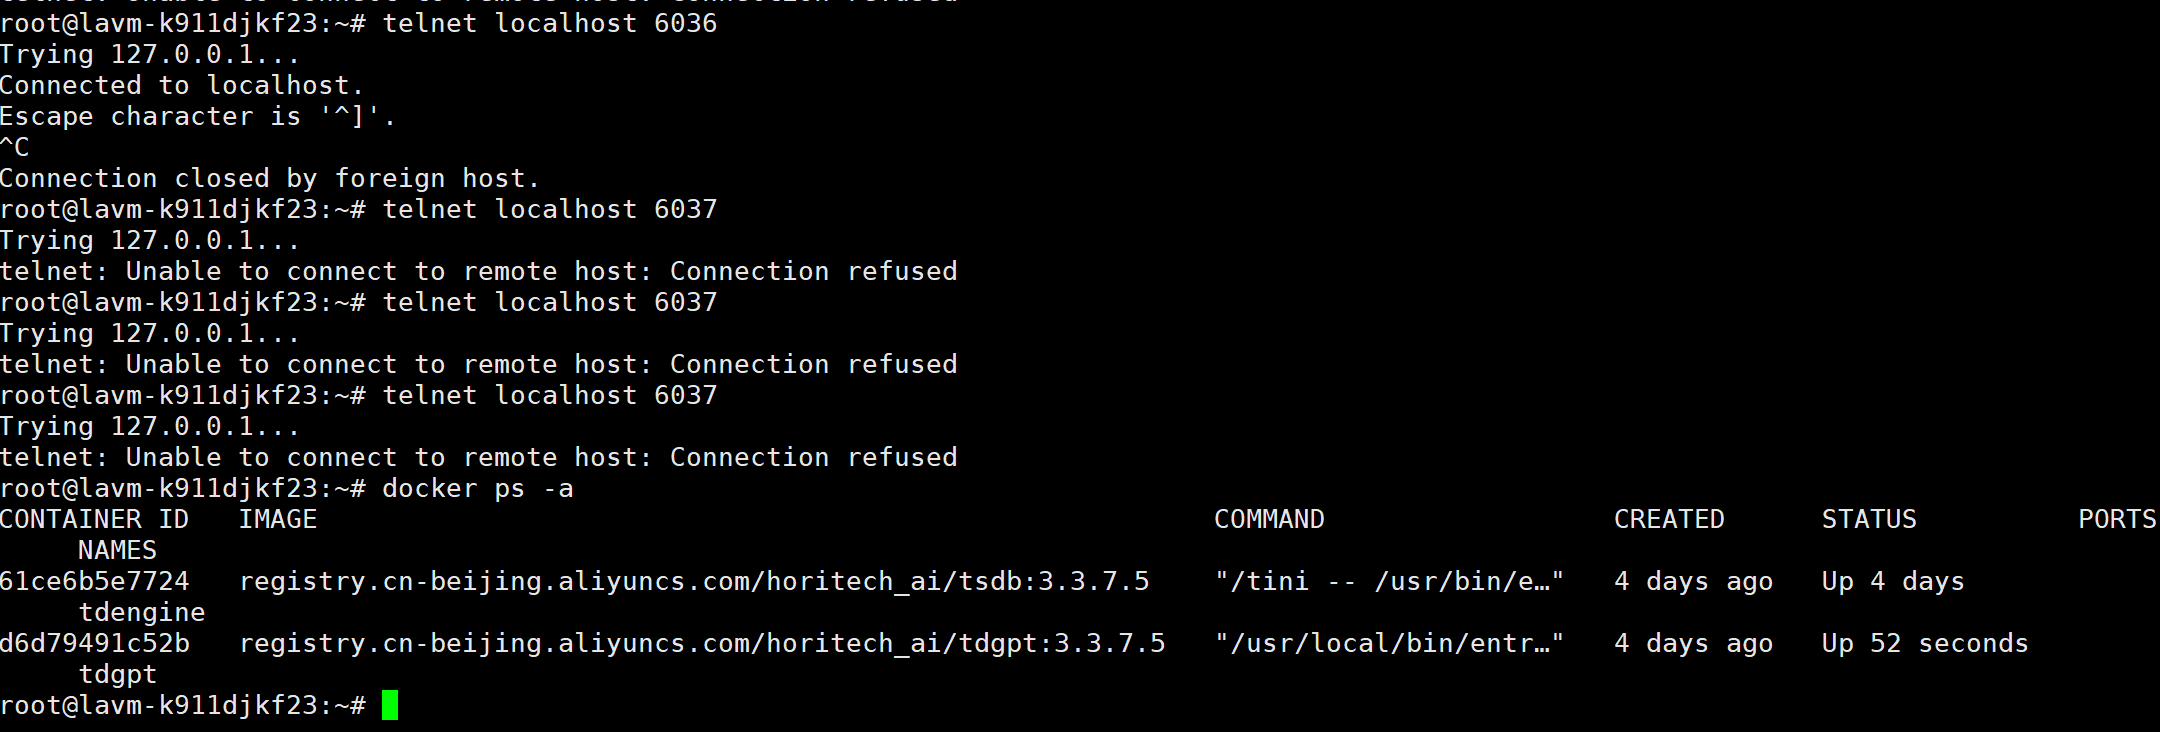Viewport: 2160px width, 732px height.
Task: Click the NAMES column header
Action: (x=117, y=551)
